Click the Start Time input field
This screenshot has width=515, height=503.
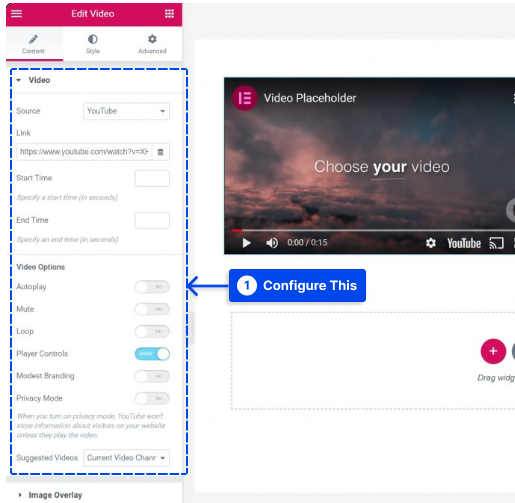[x=152, y=178]
